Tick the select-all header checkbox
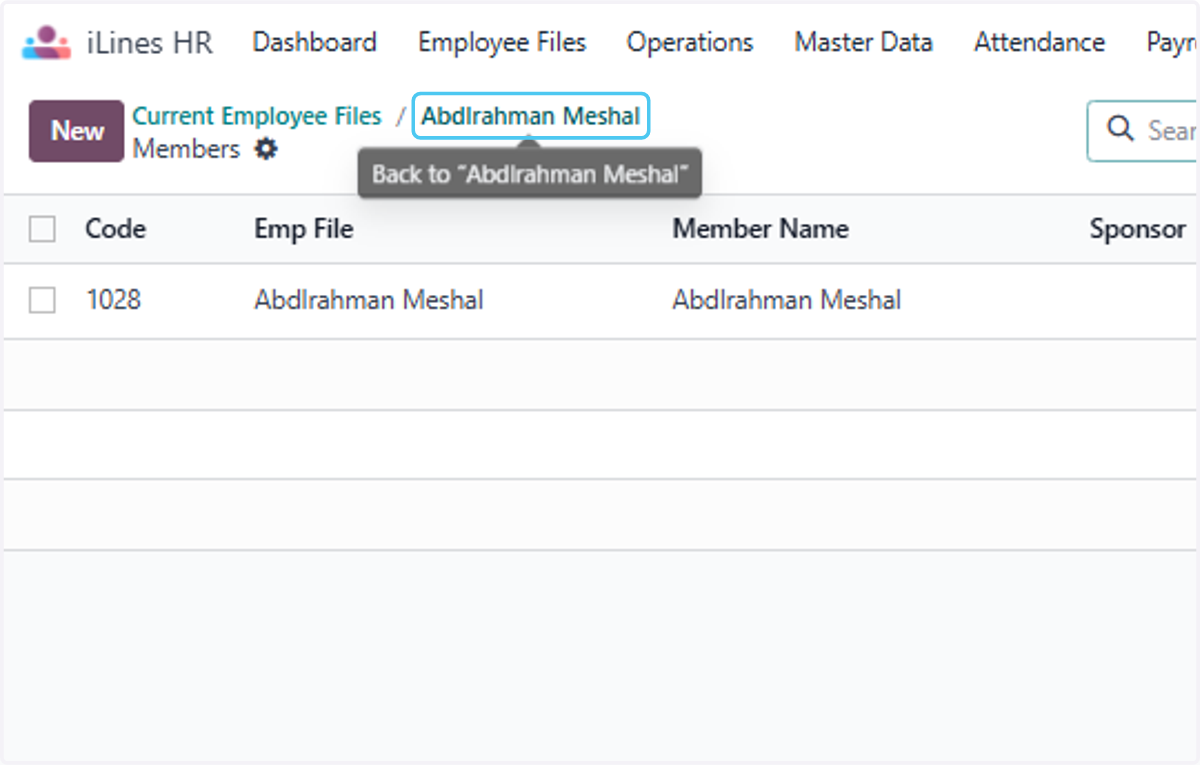Screen dimensions: 1200x765 click(42, 229)
